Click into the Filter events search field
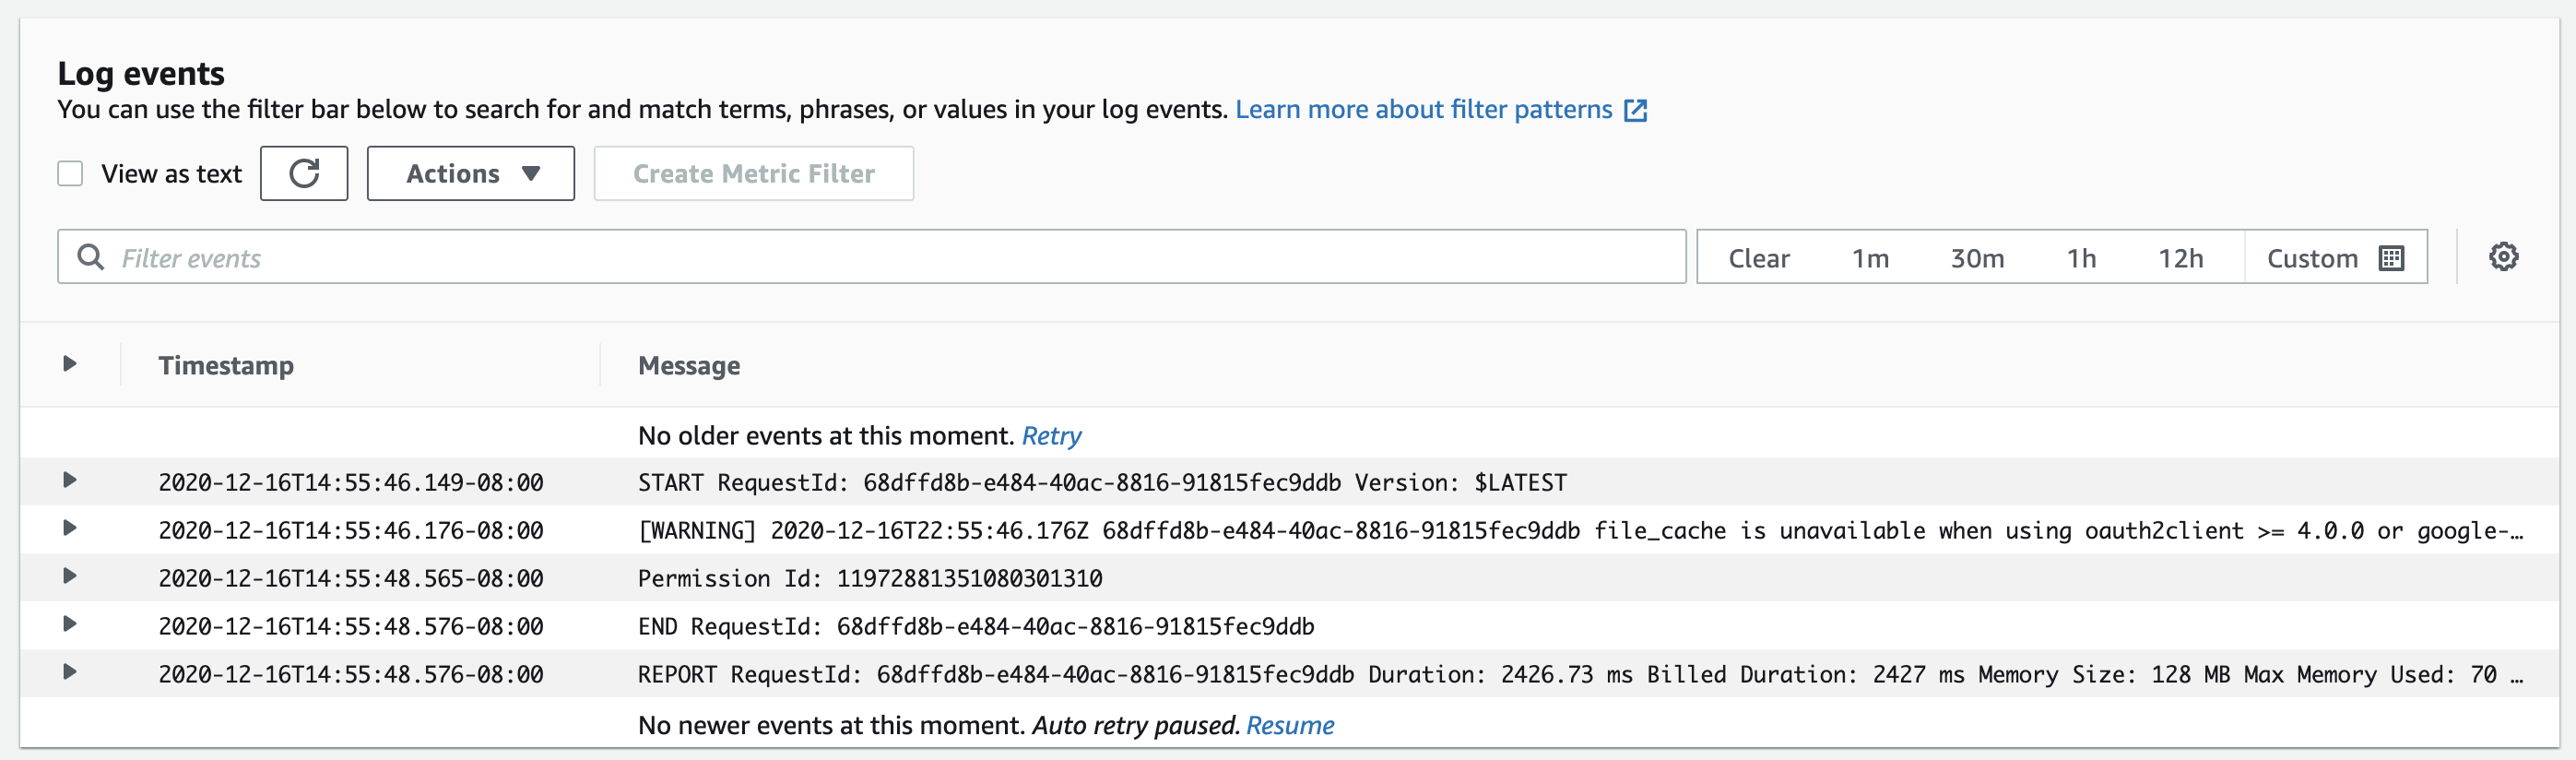Screen dimensions: 2576x760 [880, 258]
